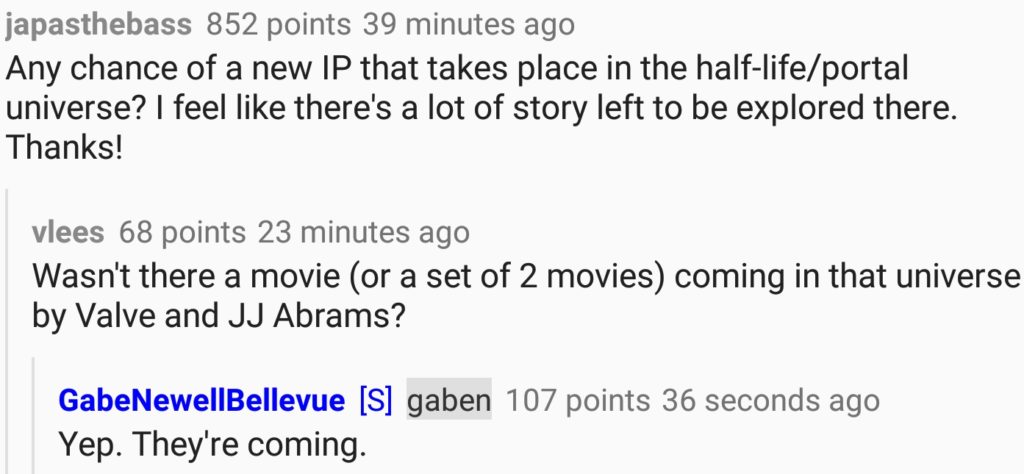Select the gaben flair badge

coord(449,401)
